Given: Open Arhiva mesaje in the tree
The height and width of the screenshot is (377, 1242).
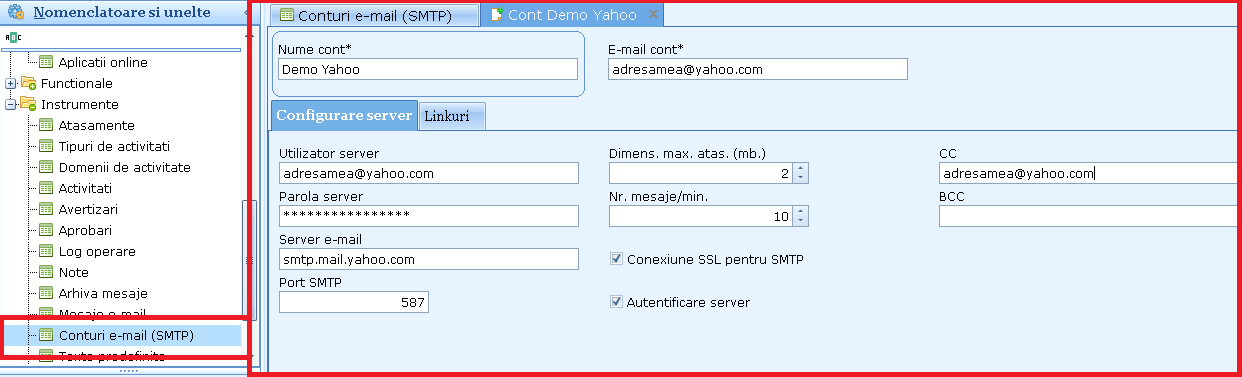Looking at the screenshot, I should (x=103, y=293).
